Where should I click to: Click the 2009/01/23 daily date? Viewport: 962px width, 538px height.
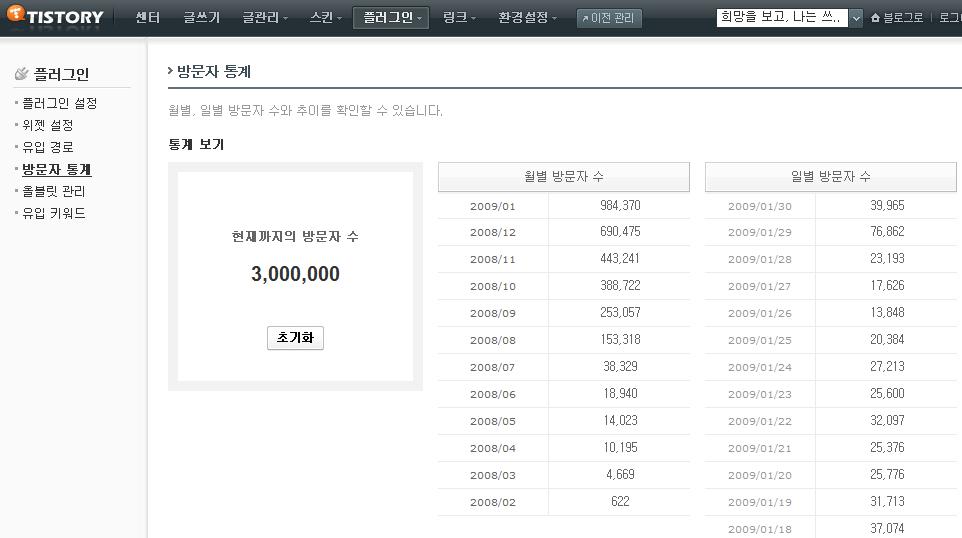click(x=760, y=394)
